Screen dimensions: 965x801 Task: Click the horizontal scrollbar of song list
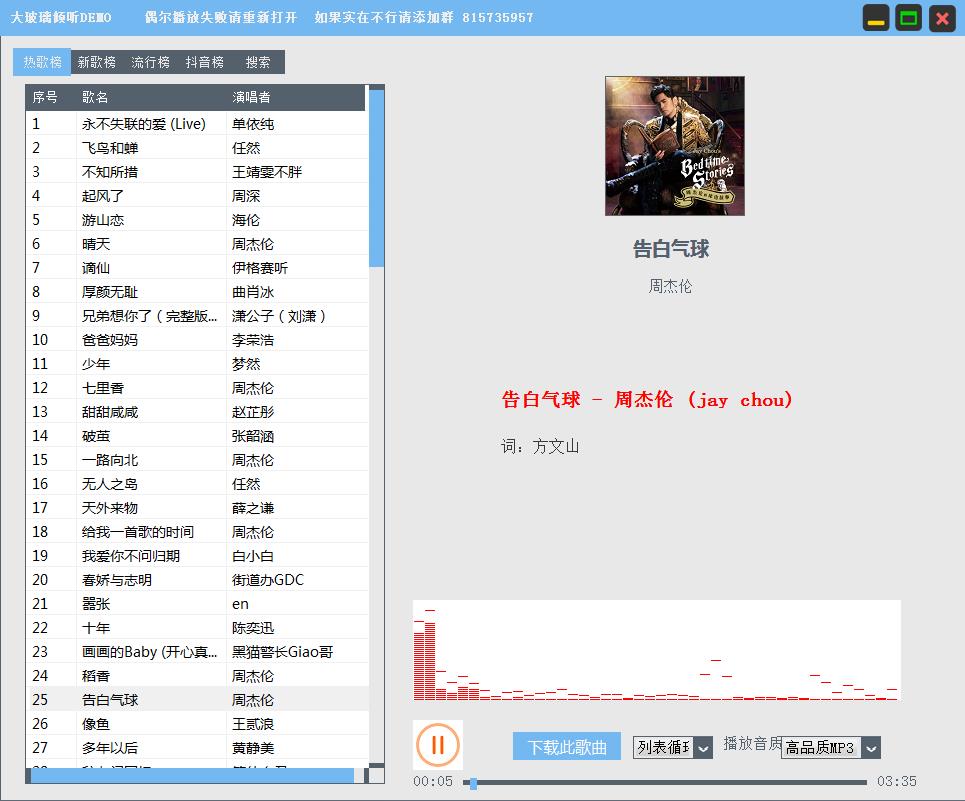tap(193, 776)
